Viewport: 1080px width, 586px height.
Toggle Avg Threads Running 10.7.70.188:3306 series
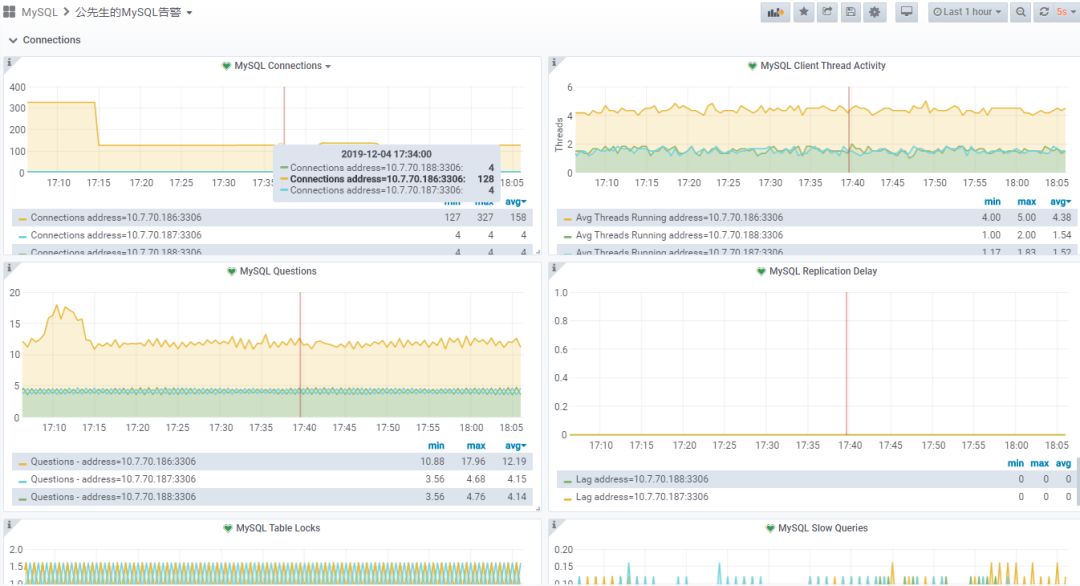click(679, 235)
